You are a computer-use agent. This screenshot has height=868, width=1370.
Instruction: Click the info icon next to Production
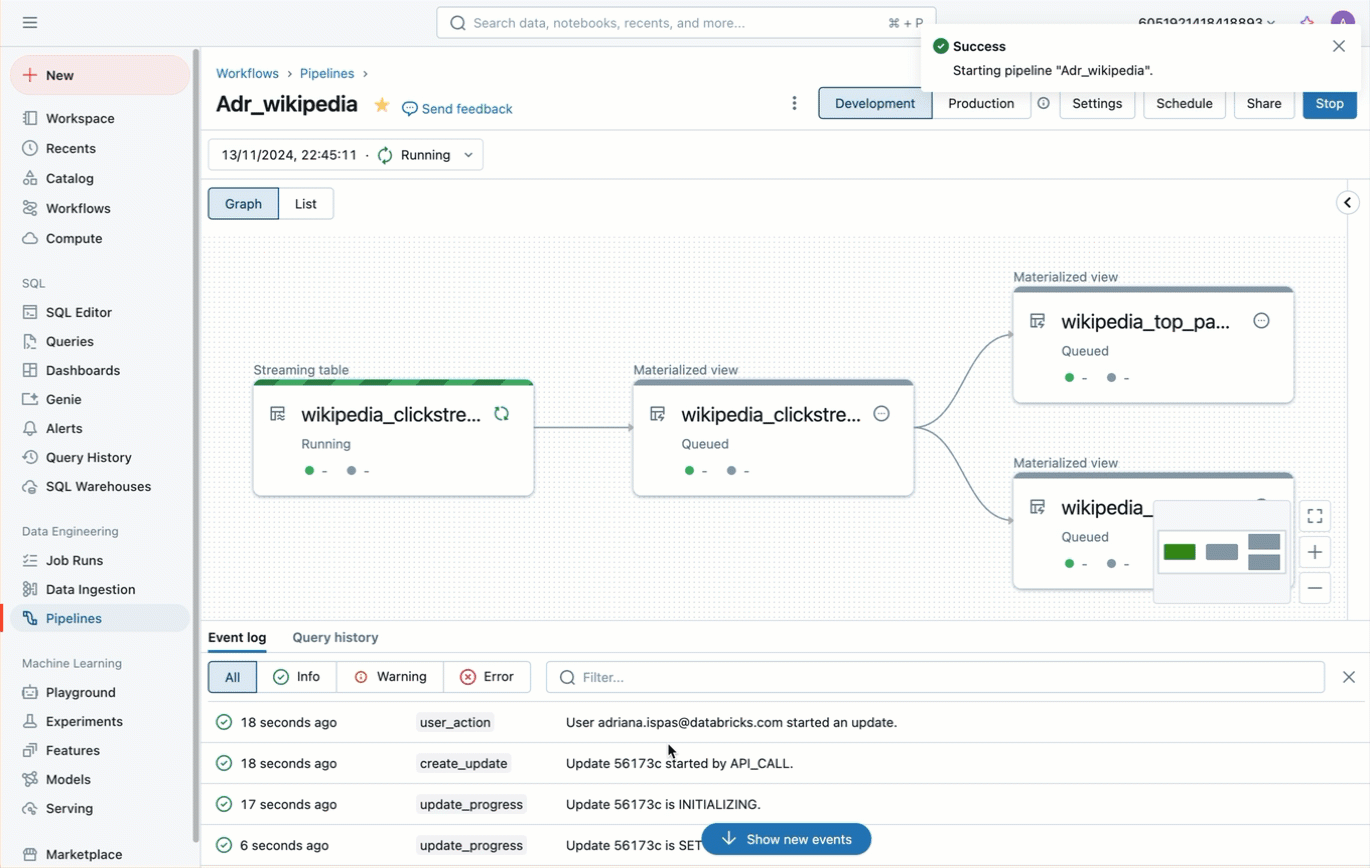(1043, 104)
